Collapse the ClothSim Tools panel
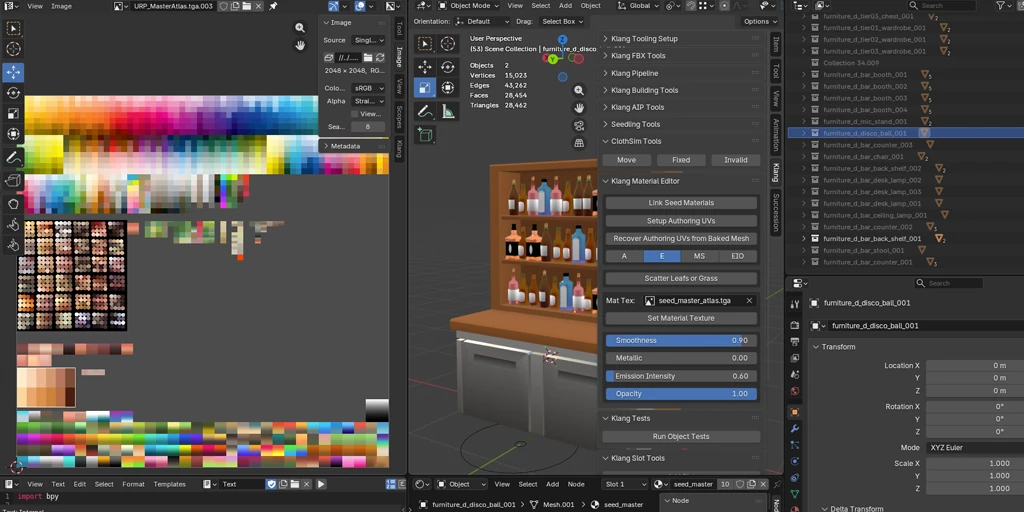The height and width of the screenshot is (512, 1024). (x=680, y=141)
